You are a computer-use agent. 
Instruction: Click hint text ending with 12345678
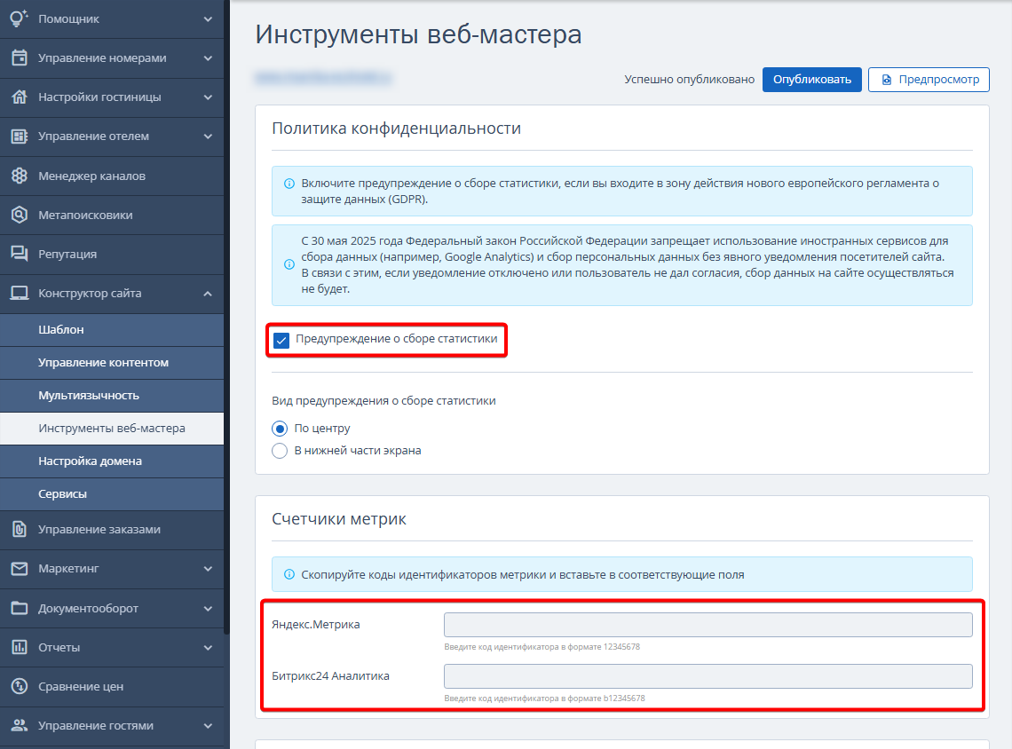[542, 646]
